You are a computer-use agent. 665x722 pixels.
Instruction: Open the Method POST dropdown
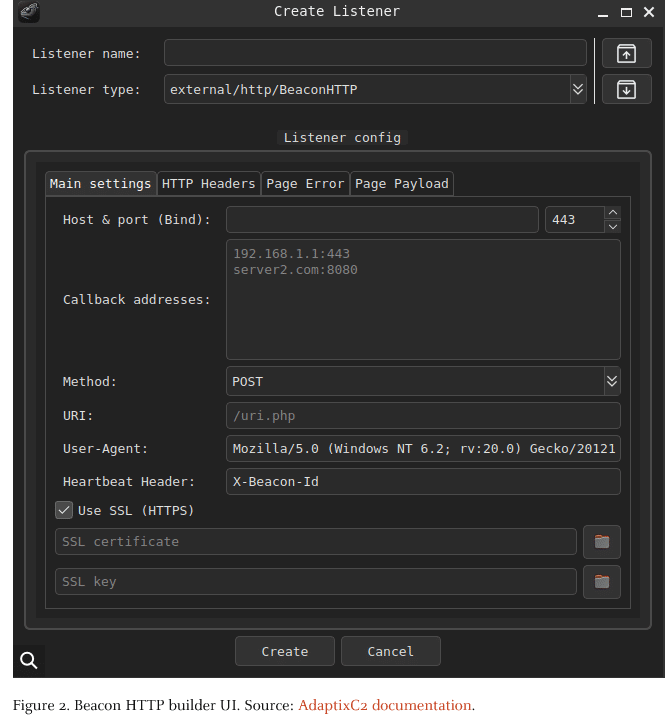[612, 381]
